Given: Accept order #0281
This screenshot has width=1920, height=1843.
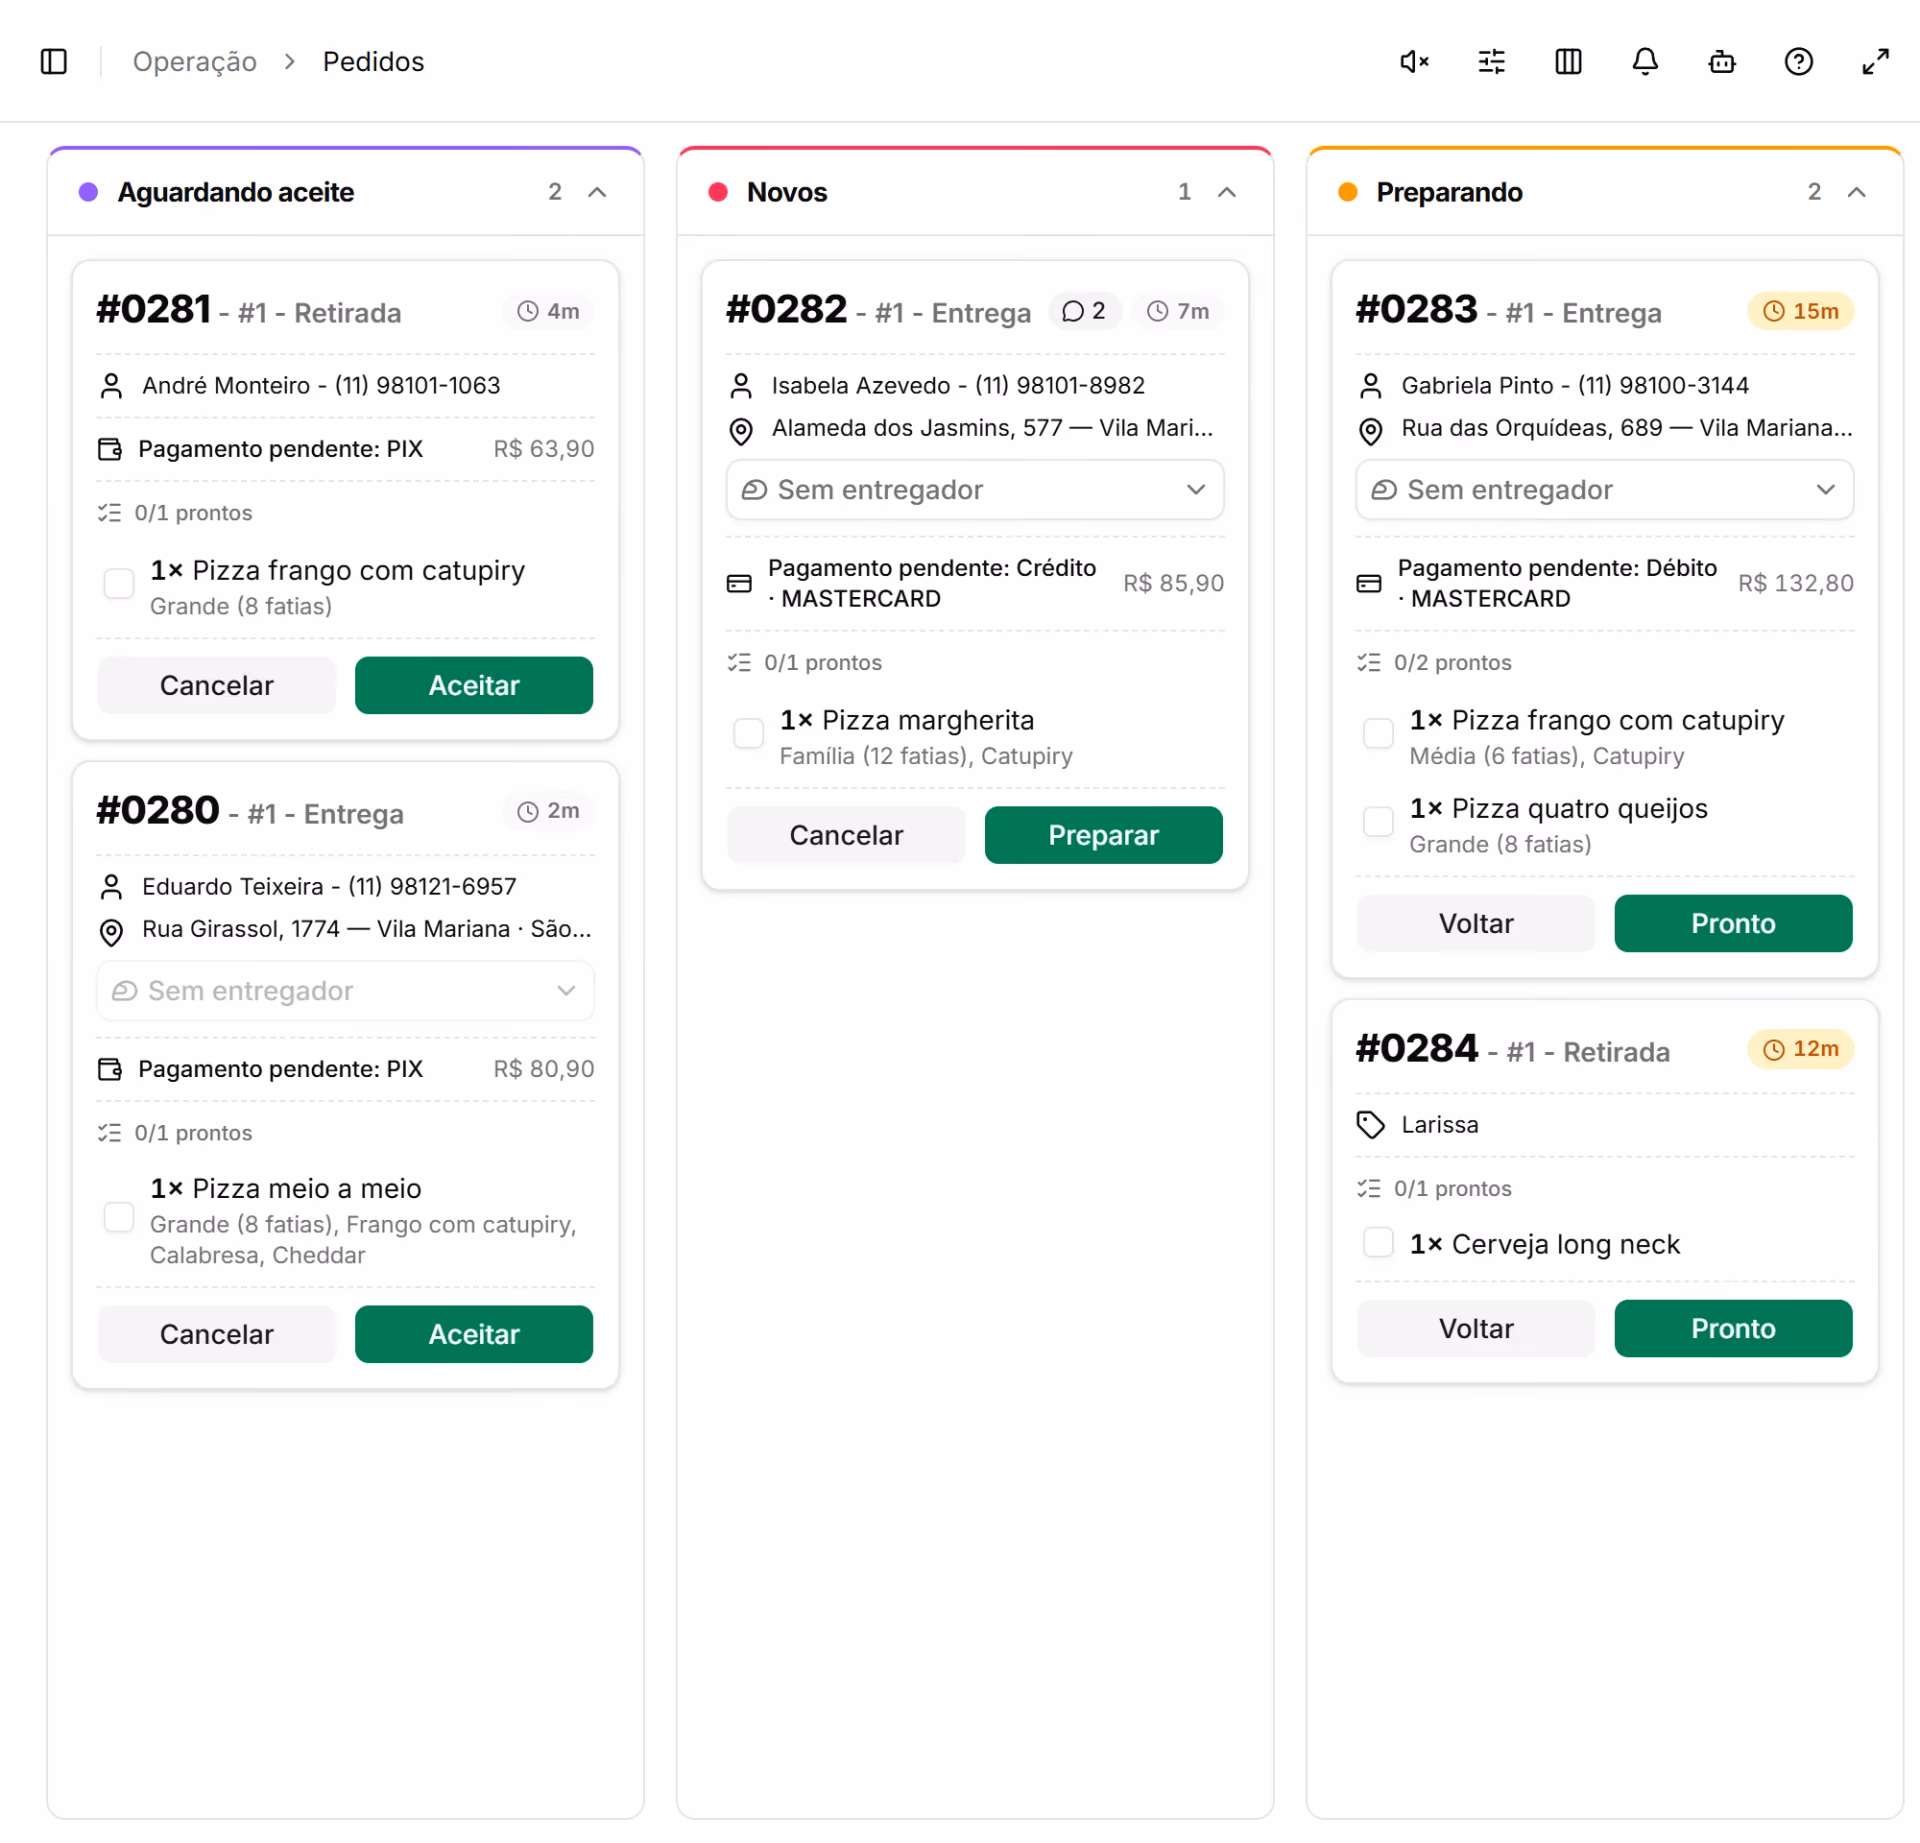Looking at the screenshot, I should pyautogui.click(x=474, y=685).
